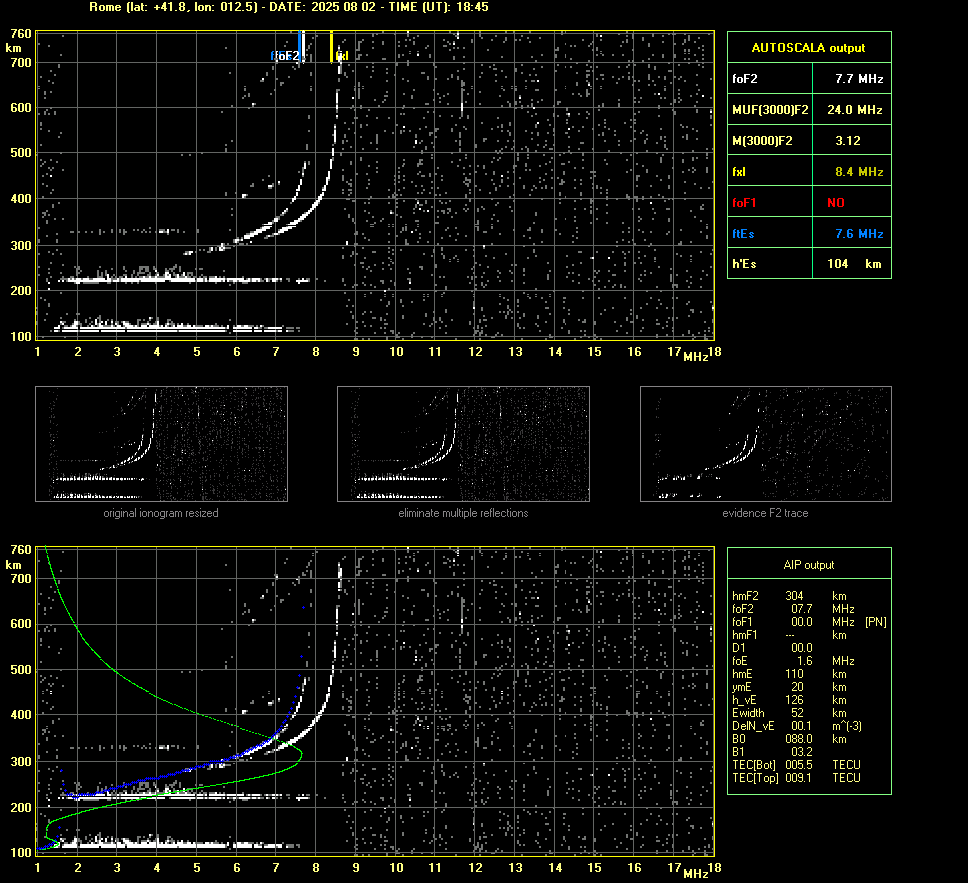Screen dimensions: 968x883
Task: Click the D1 00.0 row
Action: click(772, 648)
